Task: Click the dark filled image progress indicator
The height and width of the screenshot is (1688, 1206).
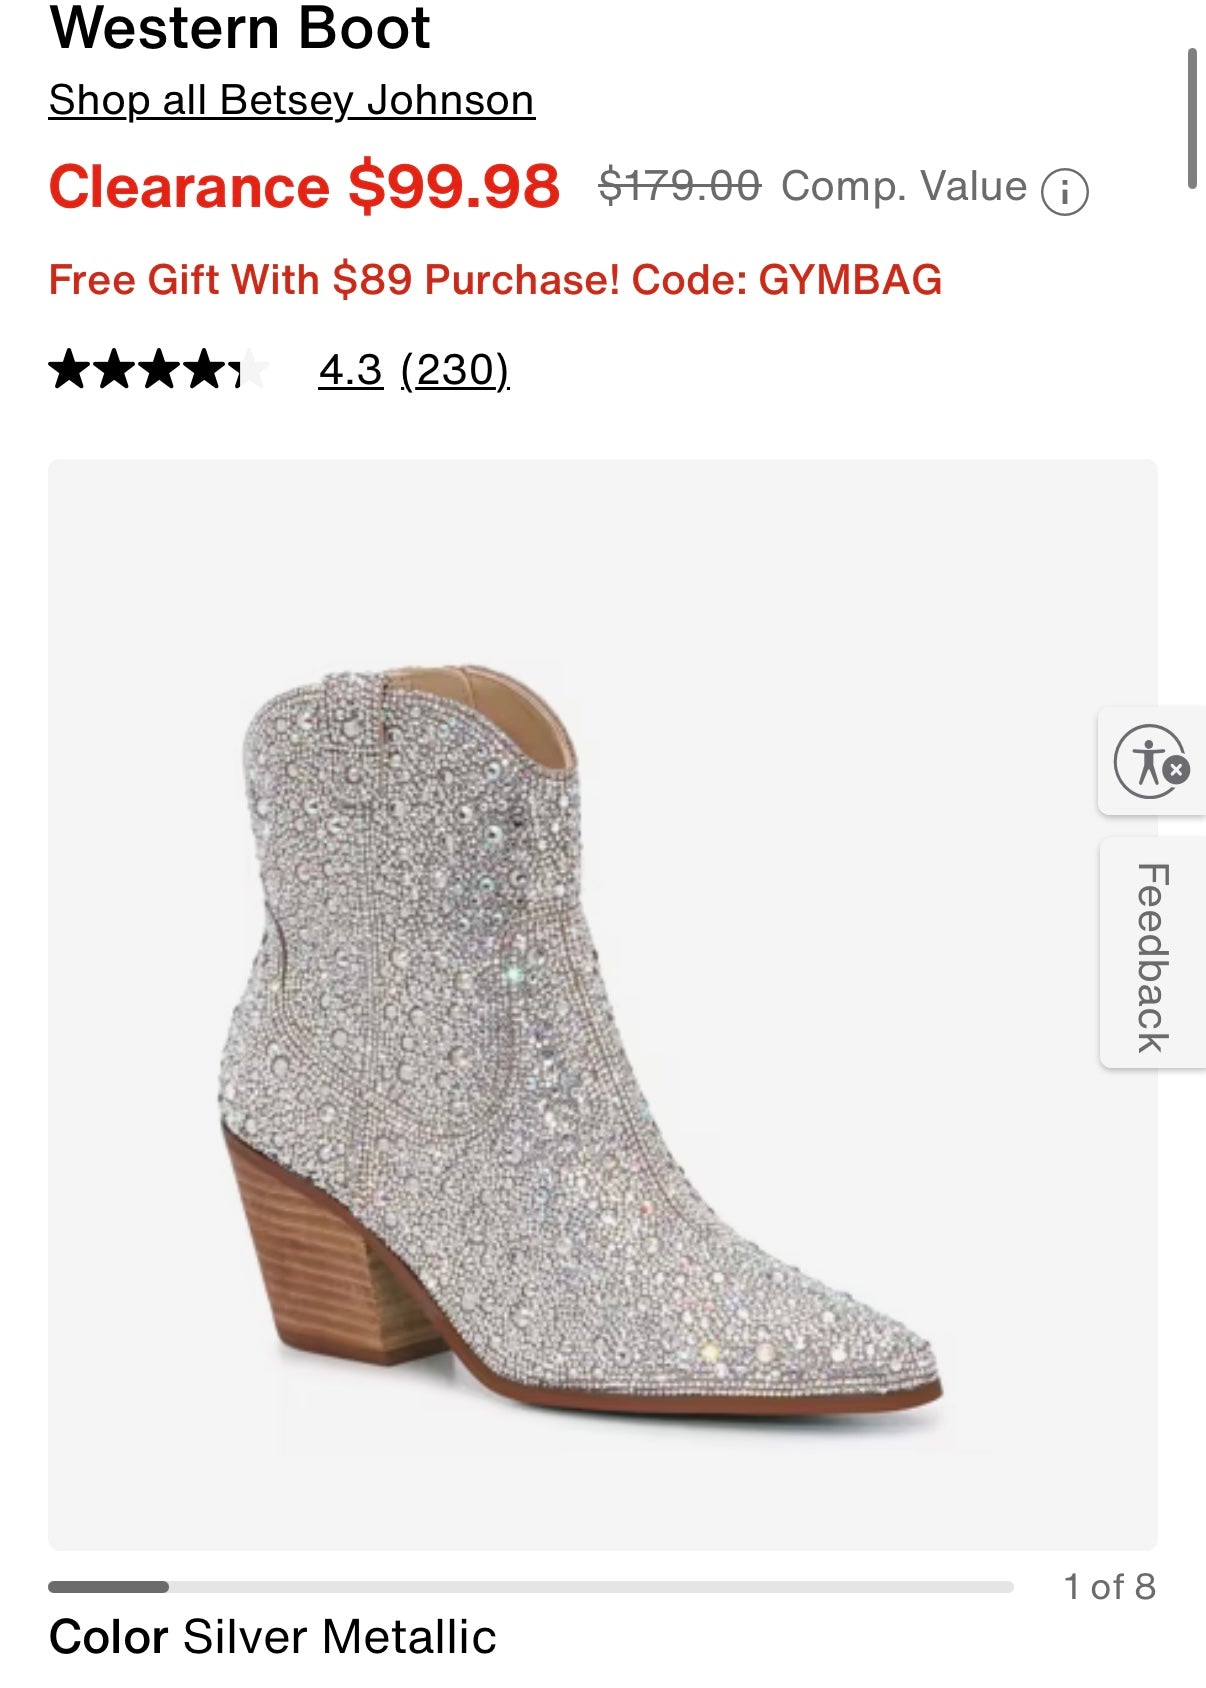Action: pos(108,1587)
